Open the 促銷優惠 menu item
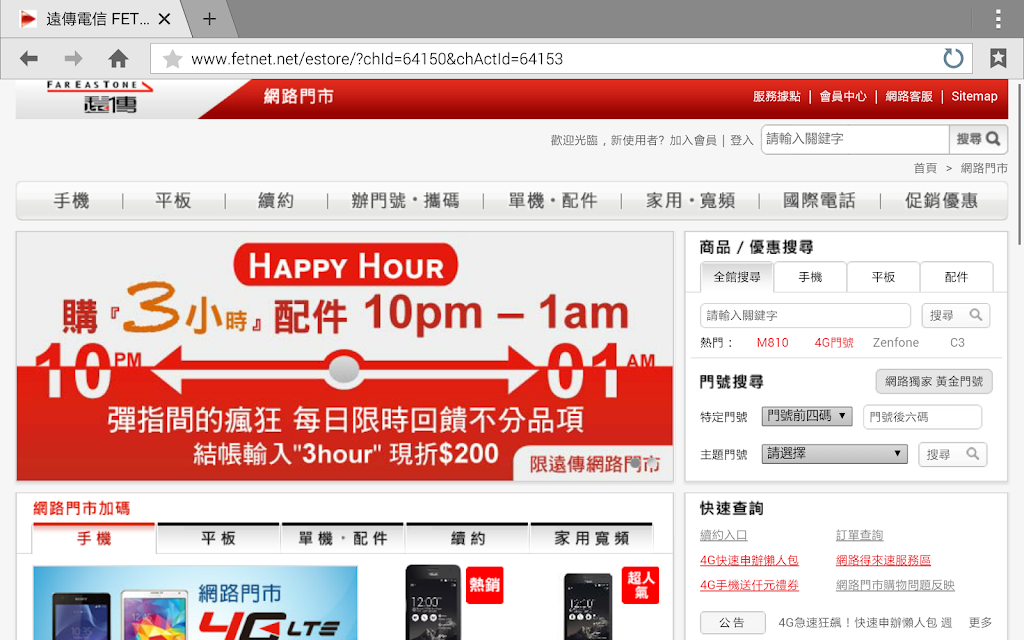1024x640 pixels. click(941, 200)
